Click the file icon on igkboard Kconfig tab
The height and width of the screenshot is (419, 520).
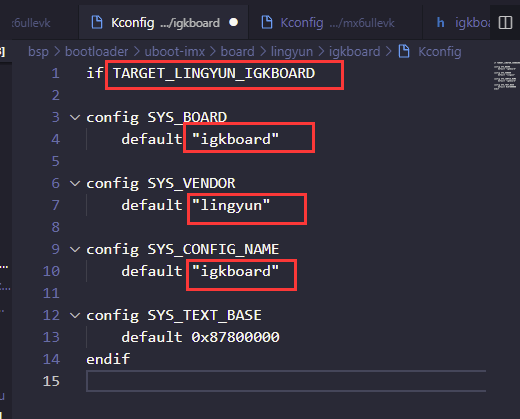pyautogui.click(x=97, y=22)
